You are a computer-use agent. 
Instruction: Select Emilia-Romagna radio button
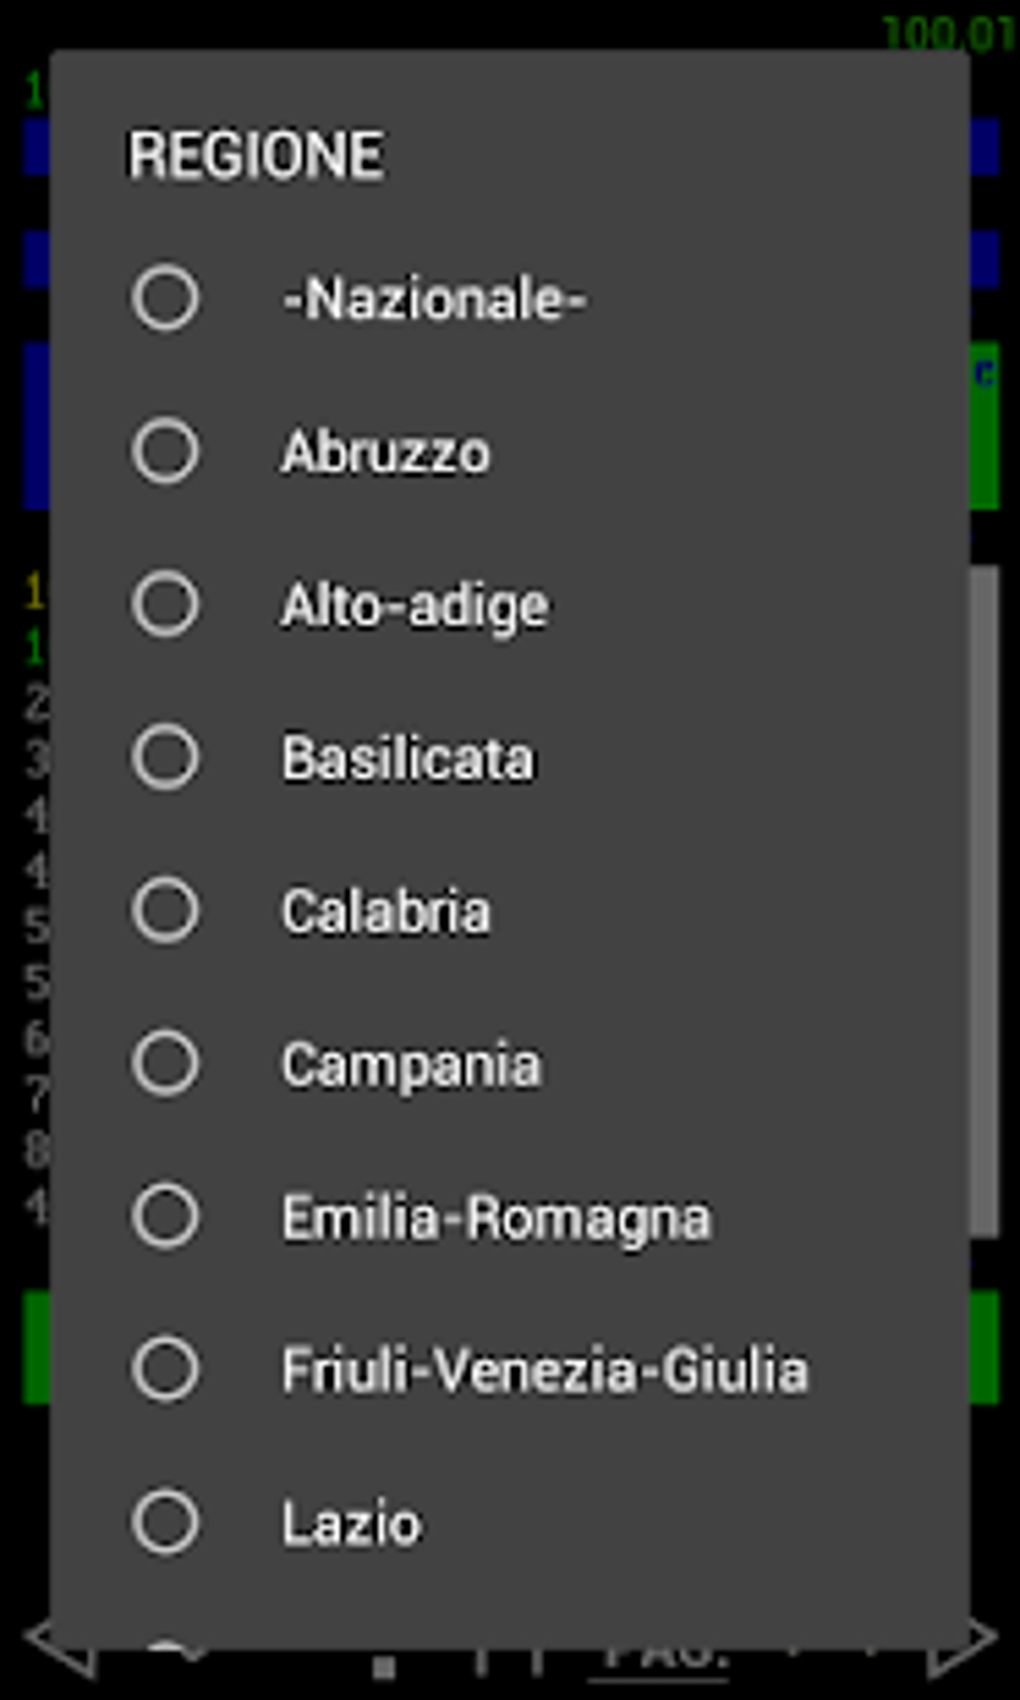click(165, 1216)
